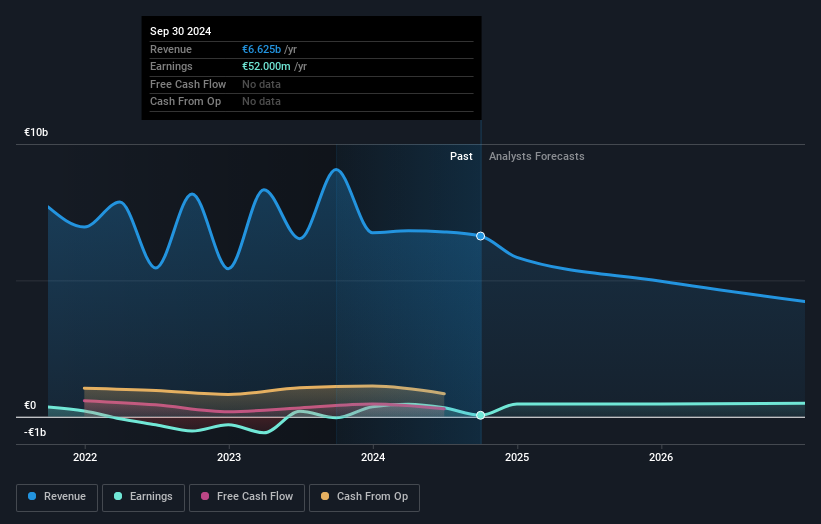Click the revenue data point on blue line
Viewport: 821px width, 524px height.
[x=480, y=236]
